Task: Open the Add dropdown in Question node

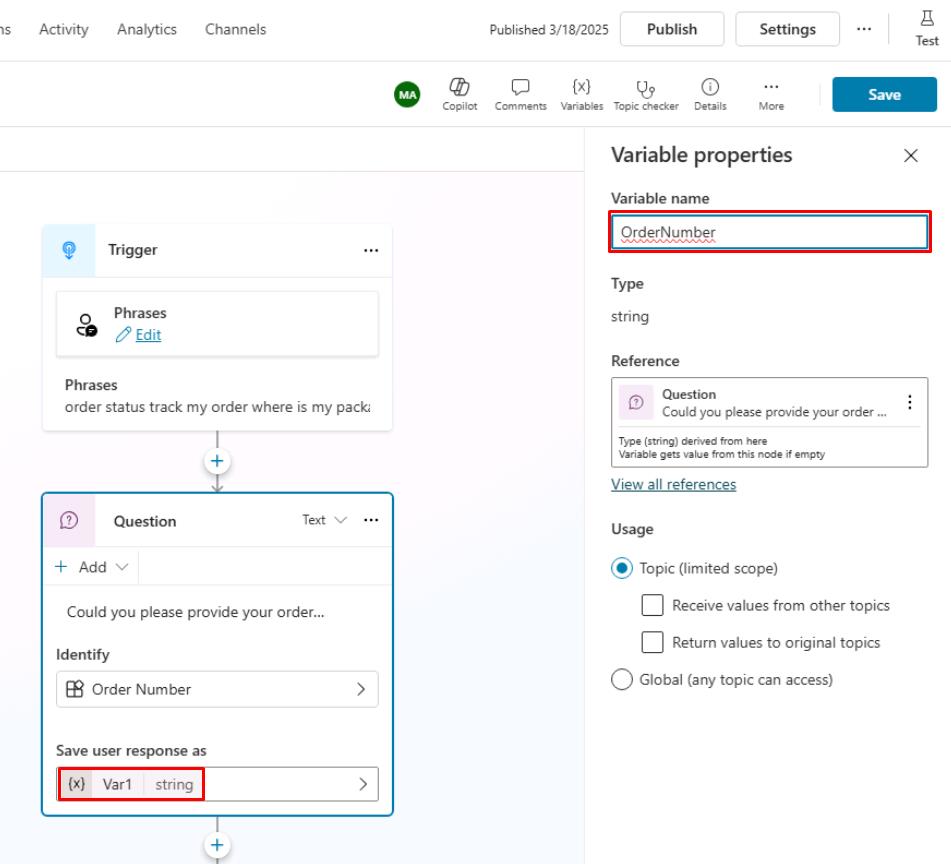Action: 92,567
